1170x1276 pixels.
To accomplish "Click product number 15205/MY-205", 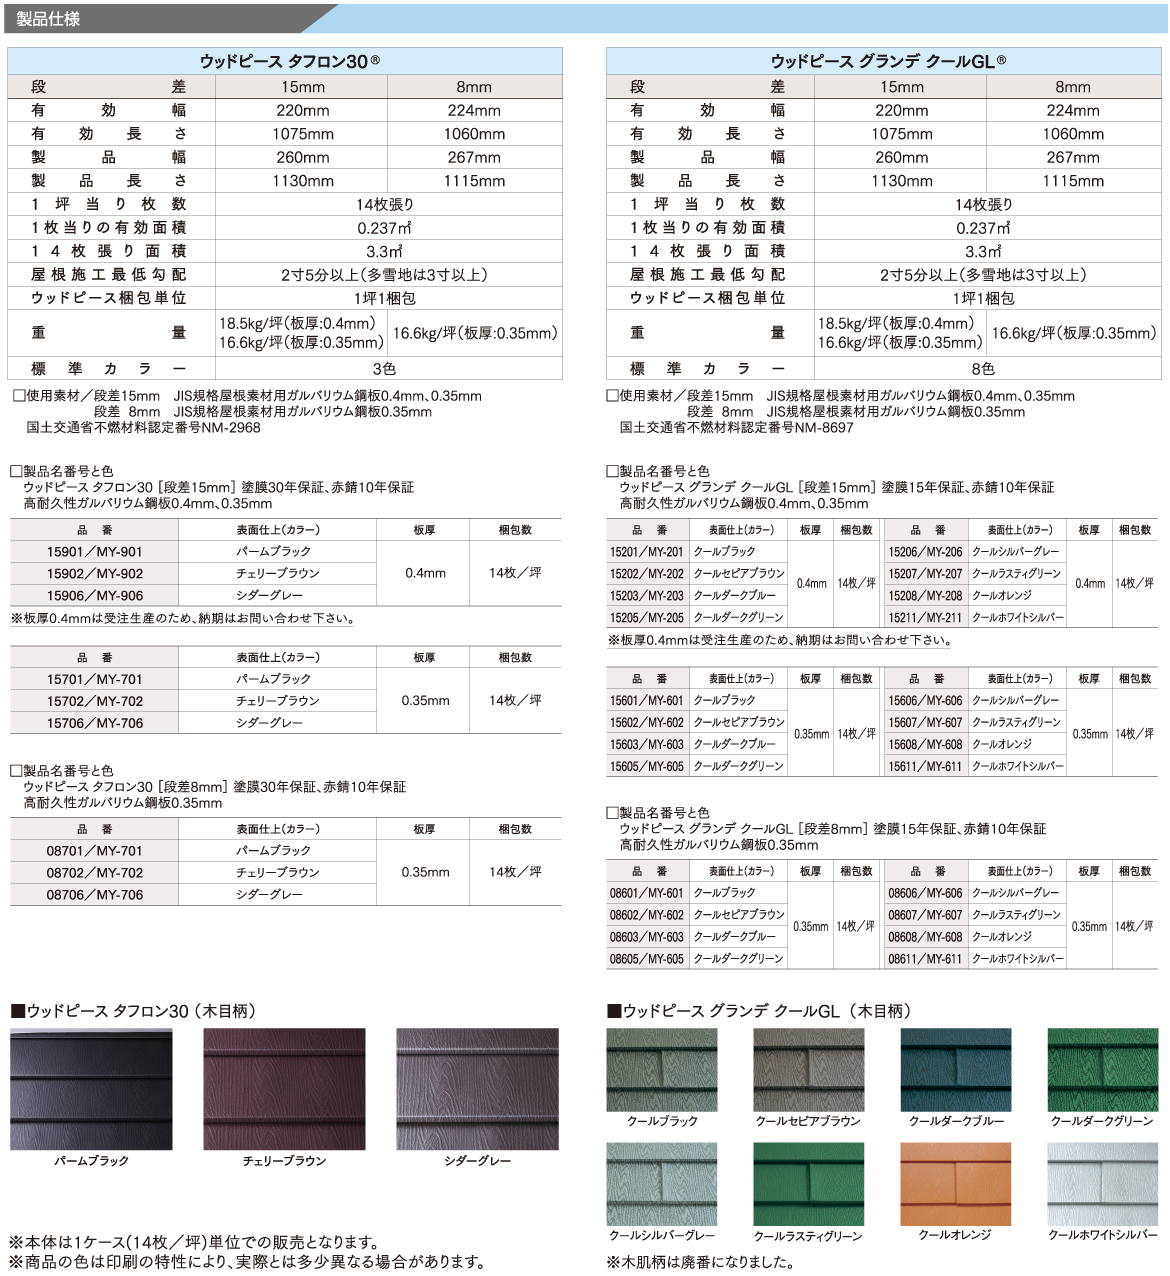I will click(647, 618).
